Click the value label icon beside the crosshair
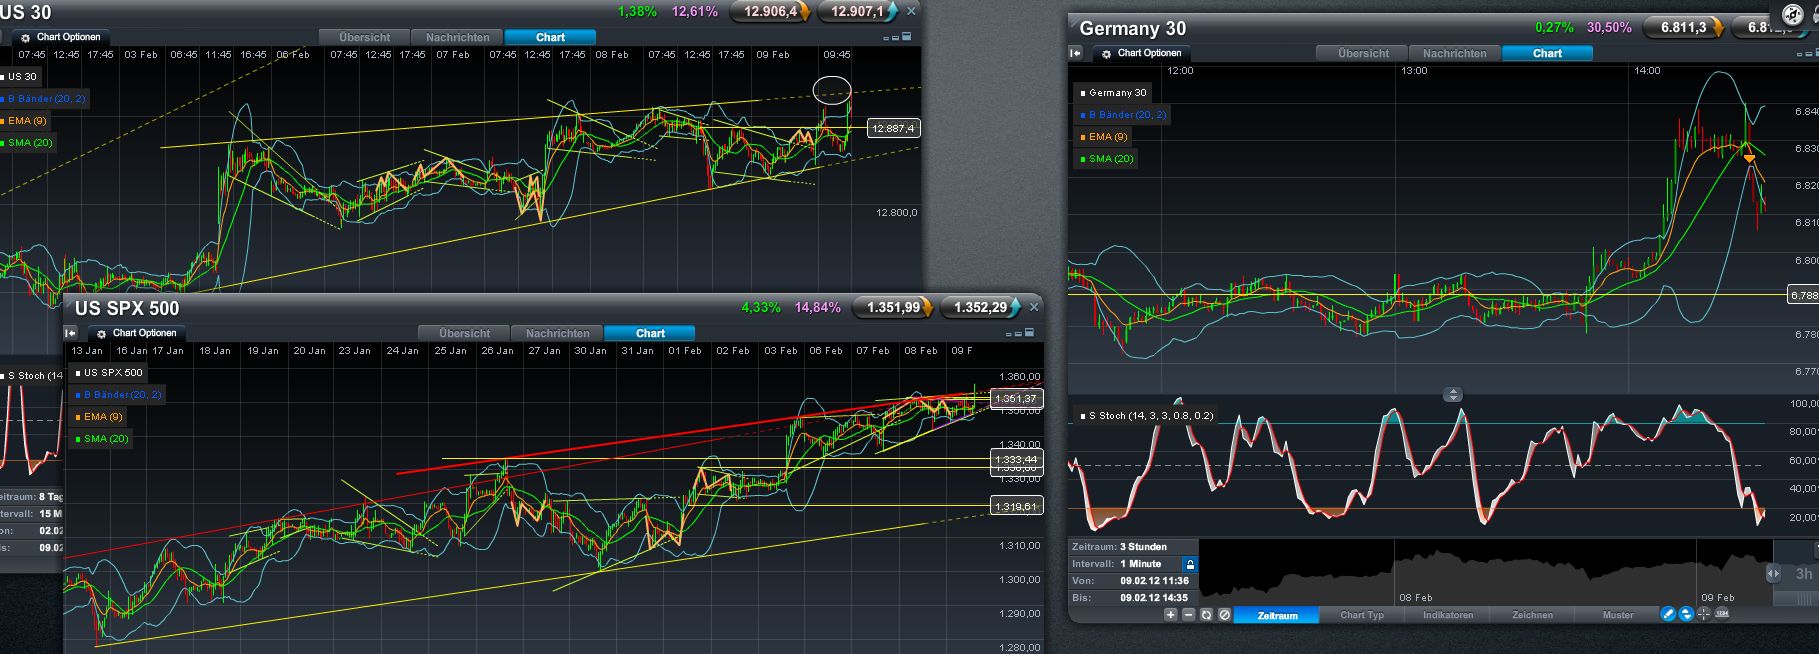 click(1722, 613)
